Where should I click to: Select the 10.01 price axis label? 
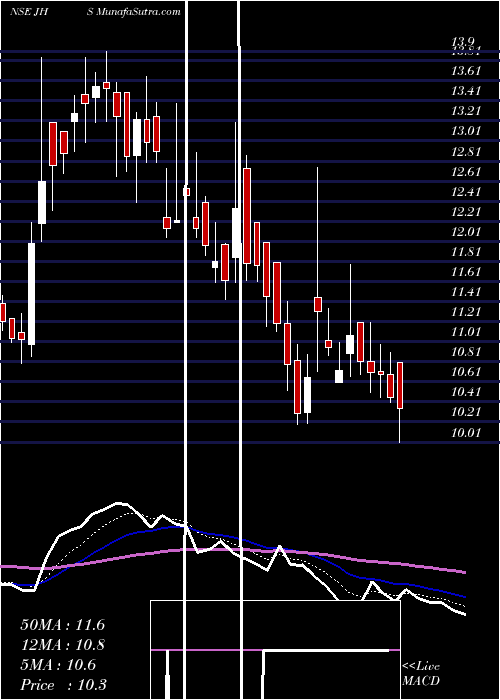point(466,432)
